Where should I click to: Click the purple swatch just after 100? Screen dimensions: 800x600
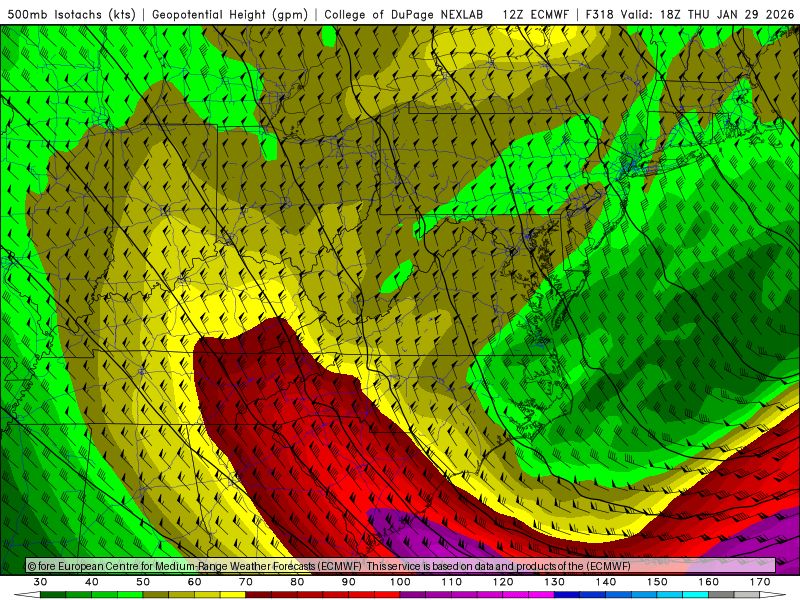click(413, 595)
